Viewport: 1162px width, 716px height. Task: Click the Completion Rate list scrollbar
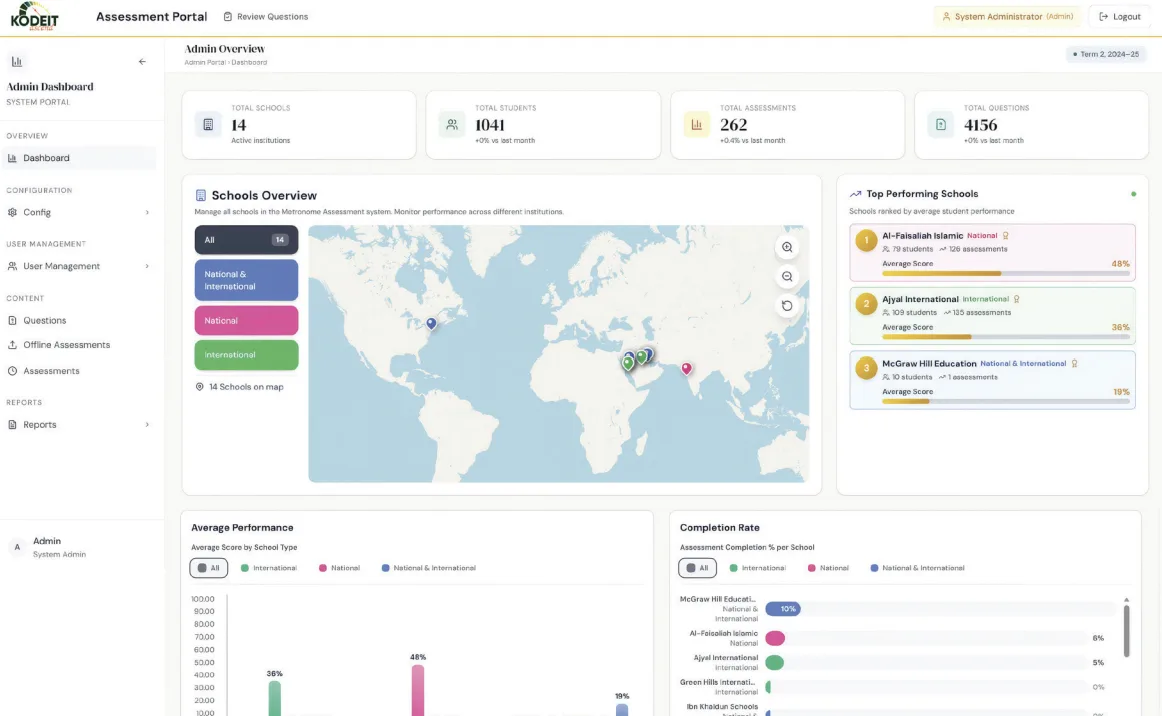click(1126, 631)
